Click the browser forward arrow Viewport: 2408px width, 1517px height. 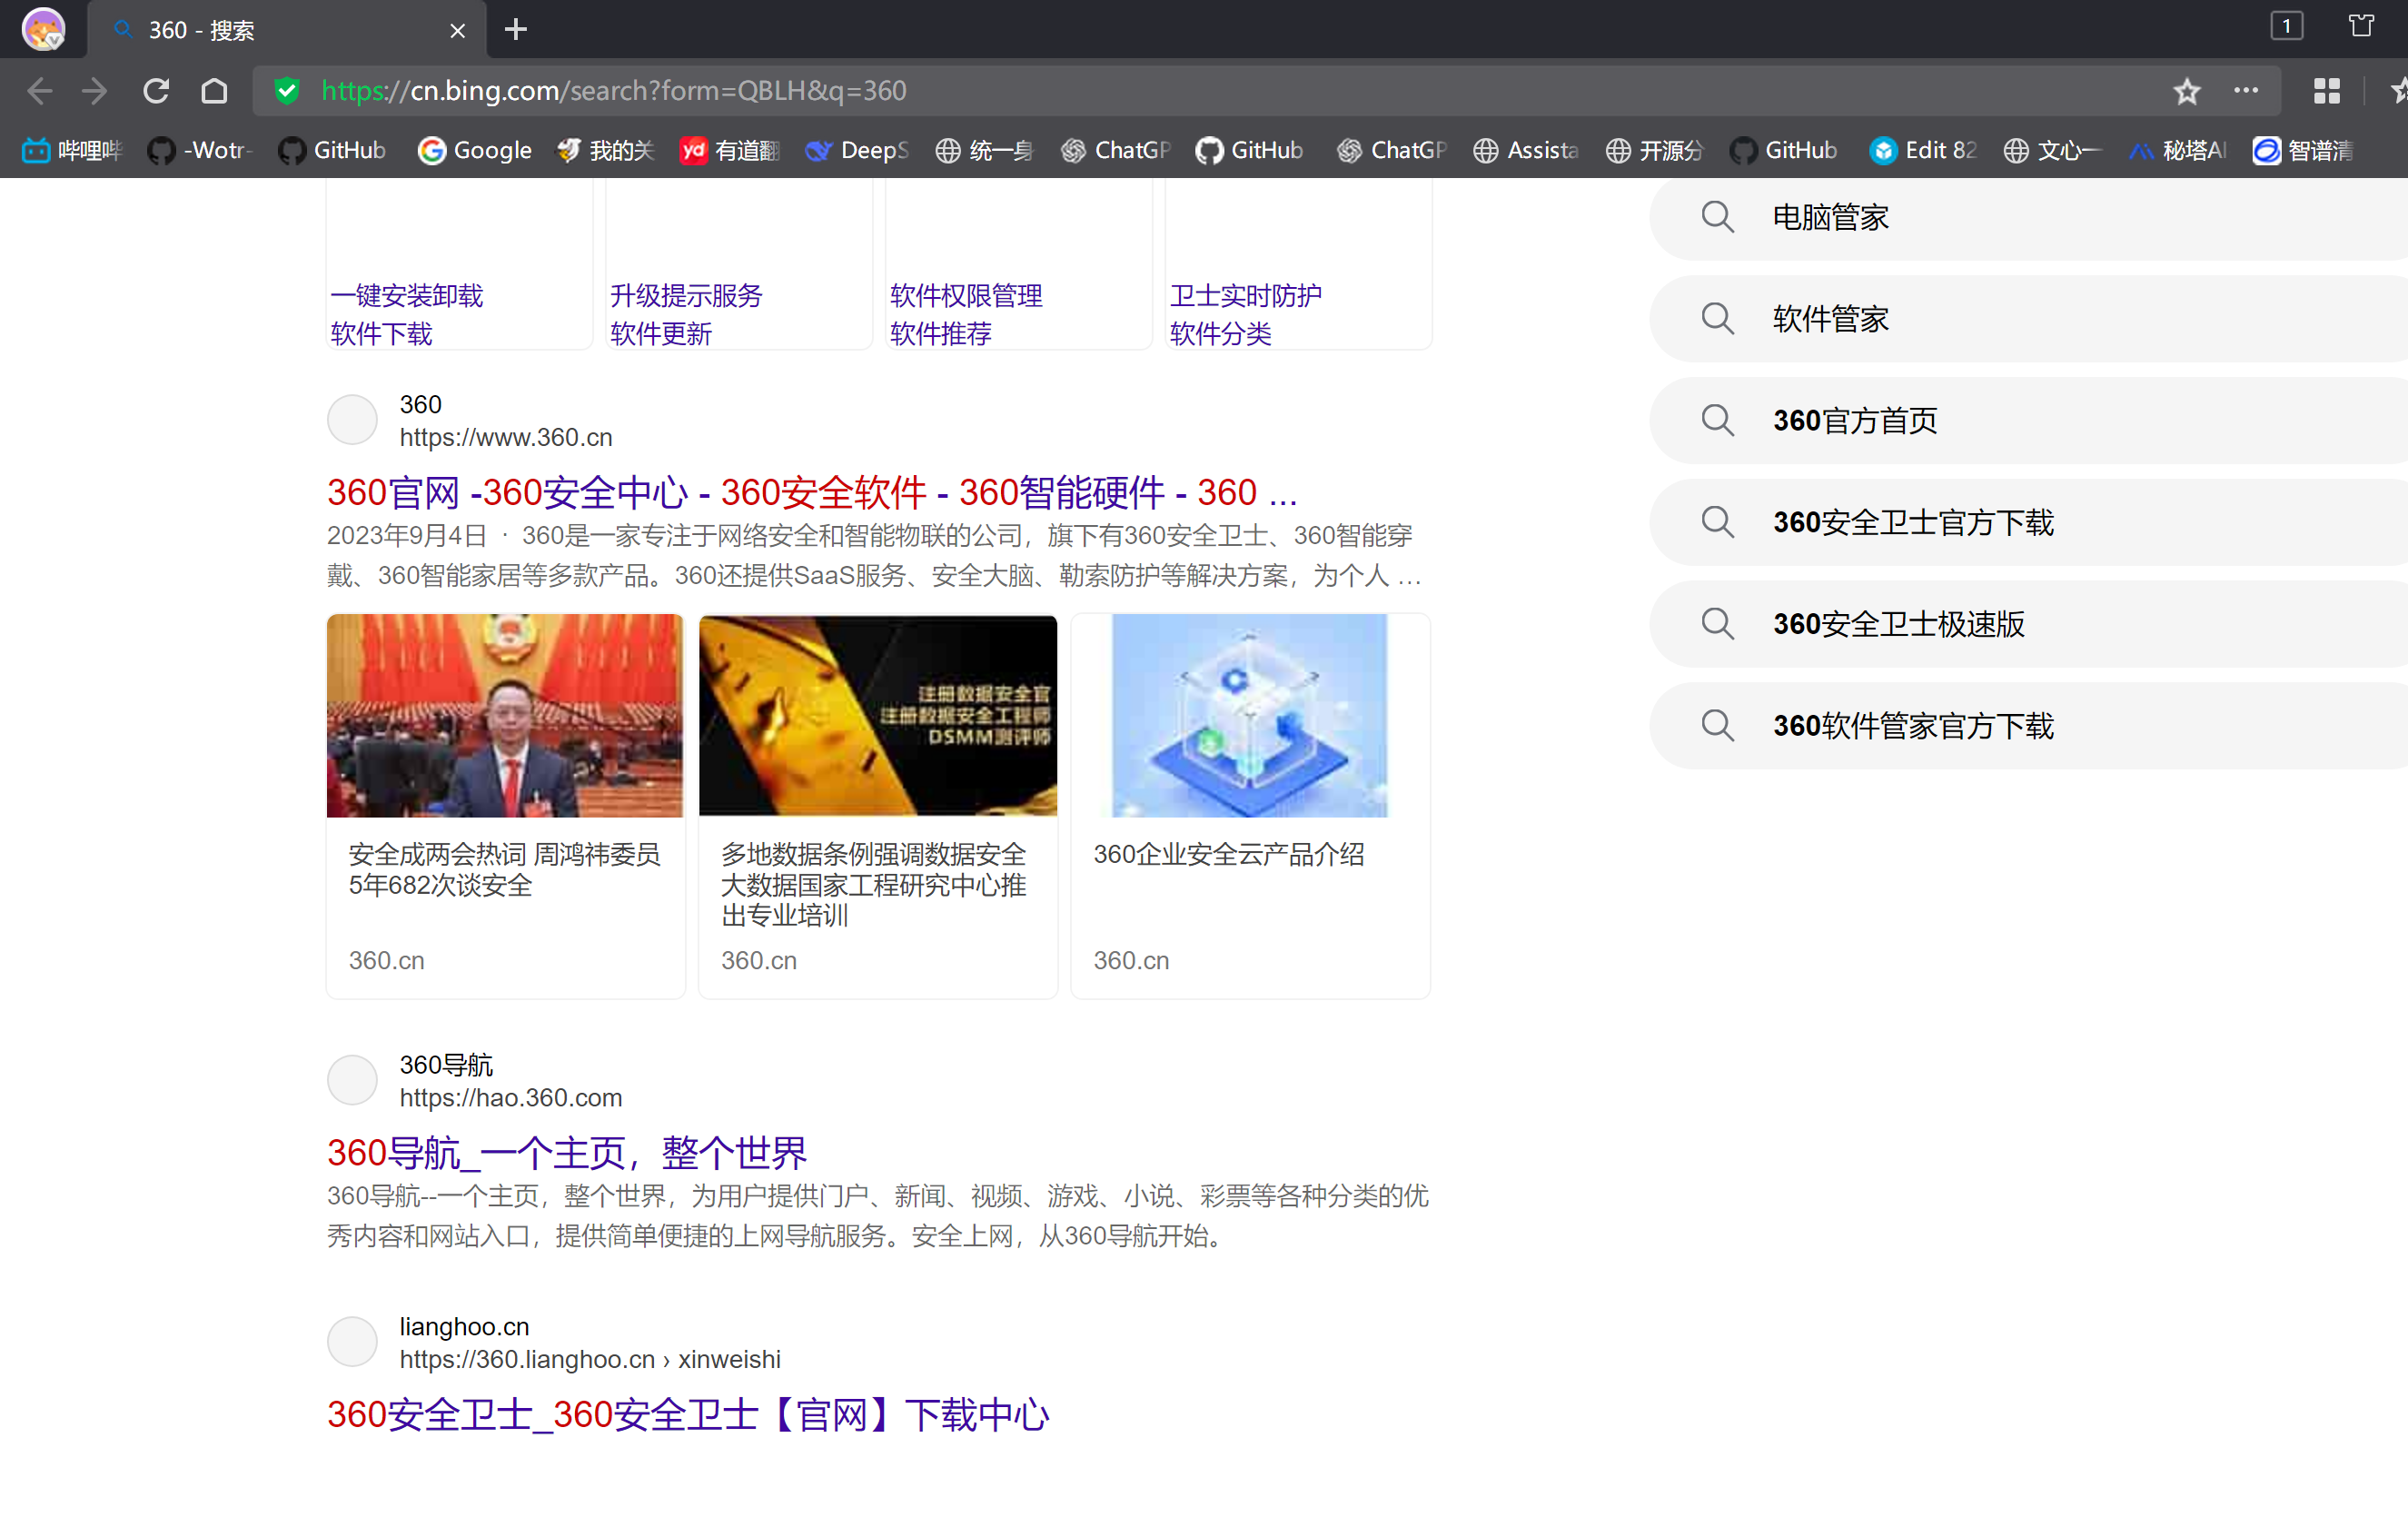(95, 91)
